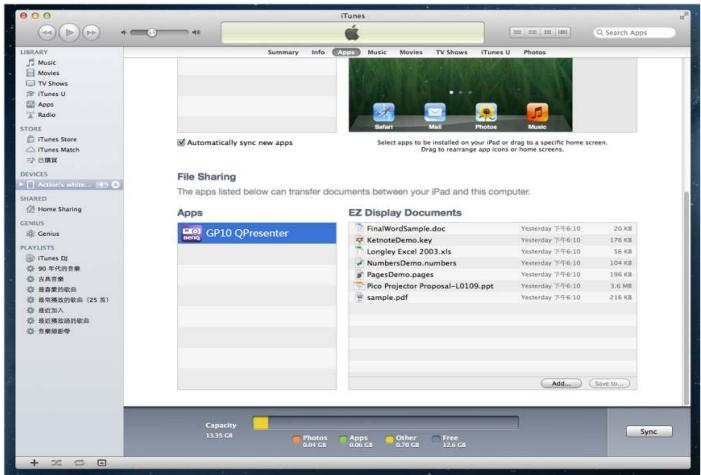Screen dimensions: 701x475
Task: Toggle repeat at the bottom bar
Action: [79, 463]
